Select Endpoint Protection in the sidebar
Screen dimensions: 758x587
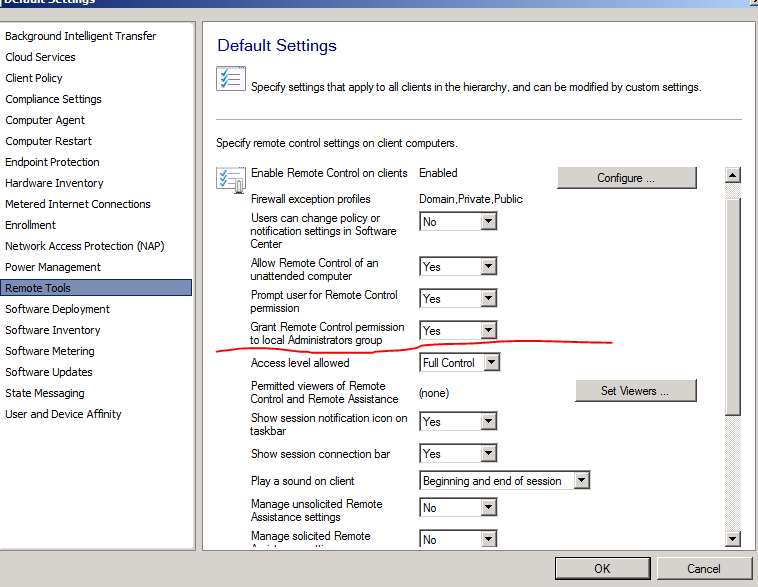pos(52,162)
